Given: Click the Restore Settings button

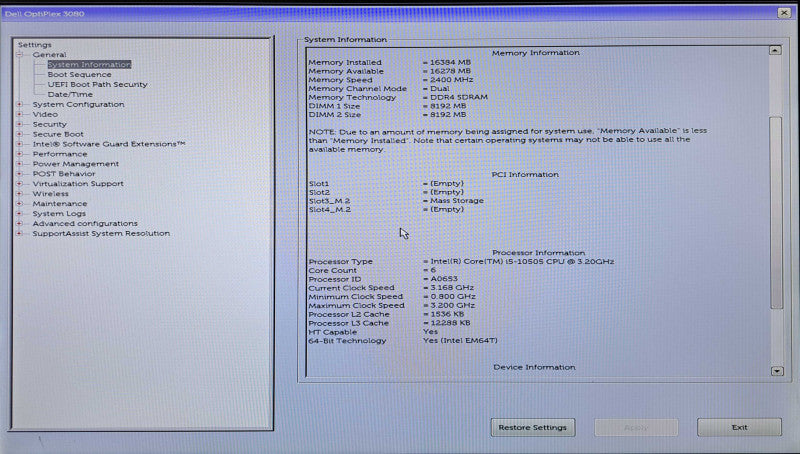Looking at the screenshot, I should pos(533,427).
